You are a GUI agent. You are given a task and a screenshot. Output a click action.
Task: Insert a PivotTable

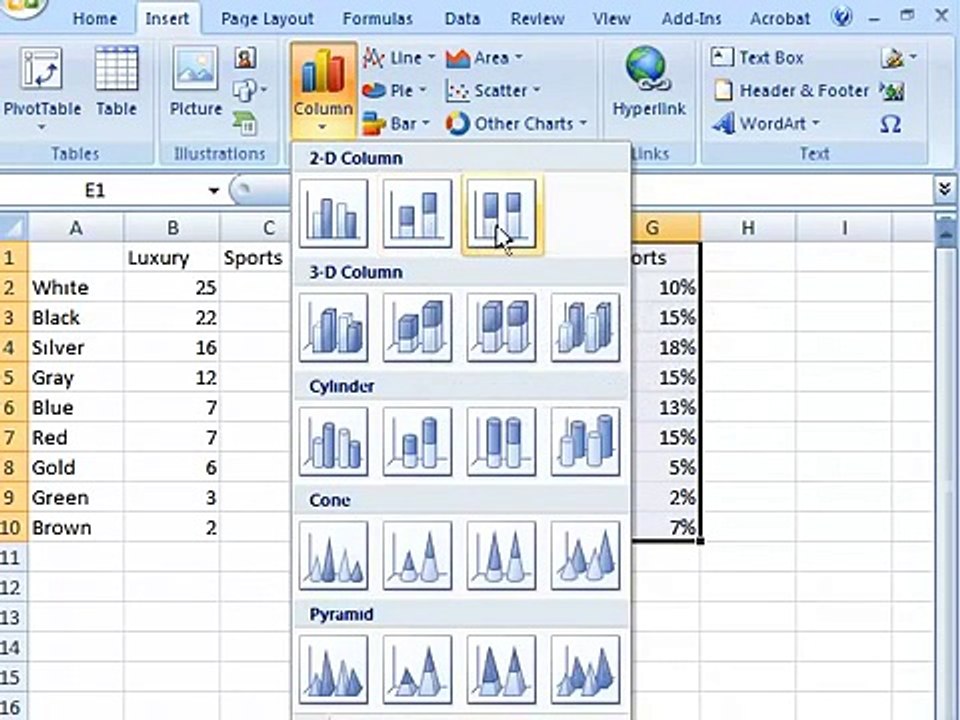[42, 88]
